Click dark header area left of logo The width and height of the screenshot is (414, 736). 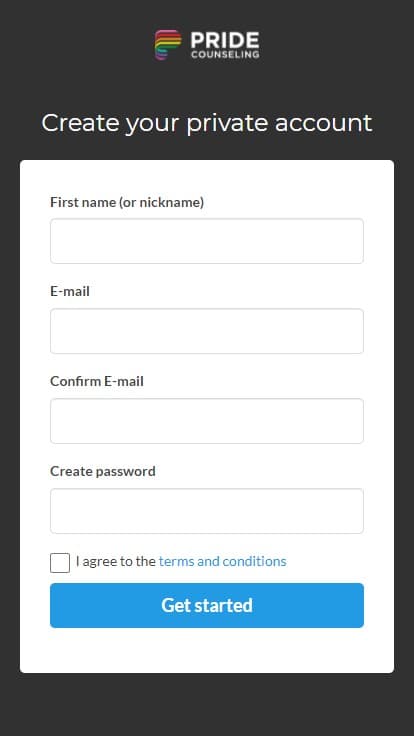[x=75, y=45]
